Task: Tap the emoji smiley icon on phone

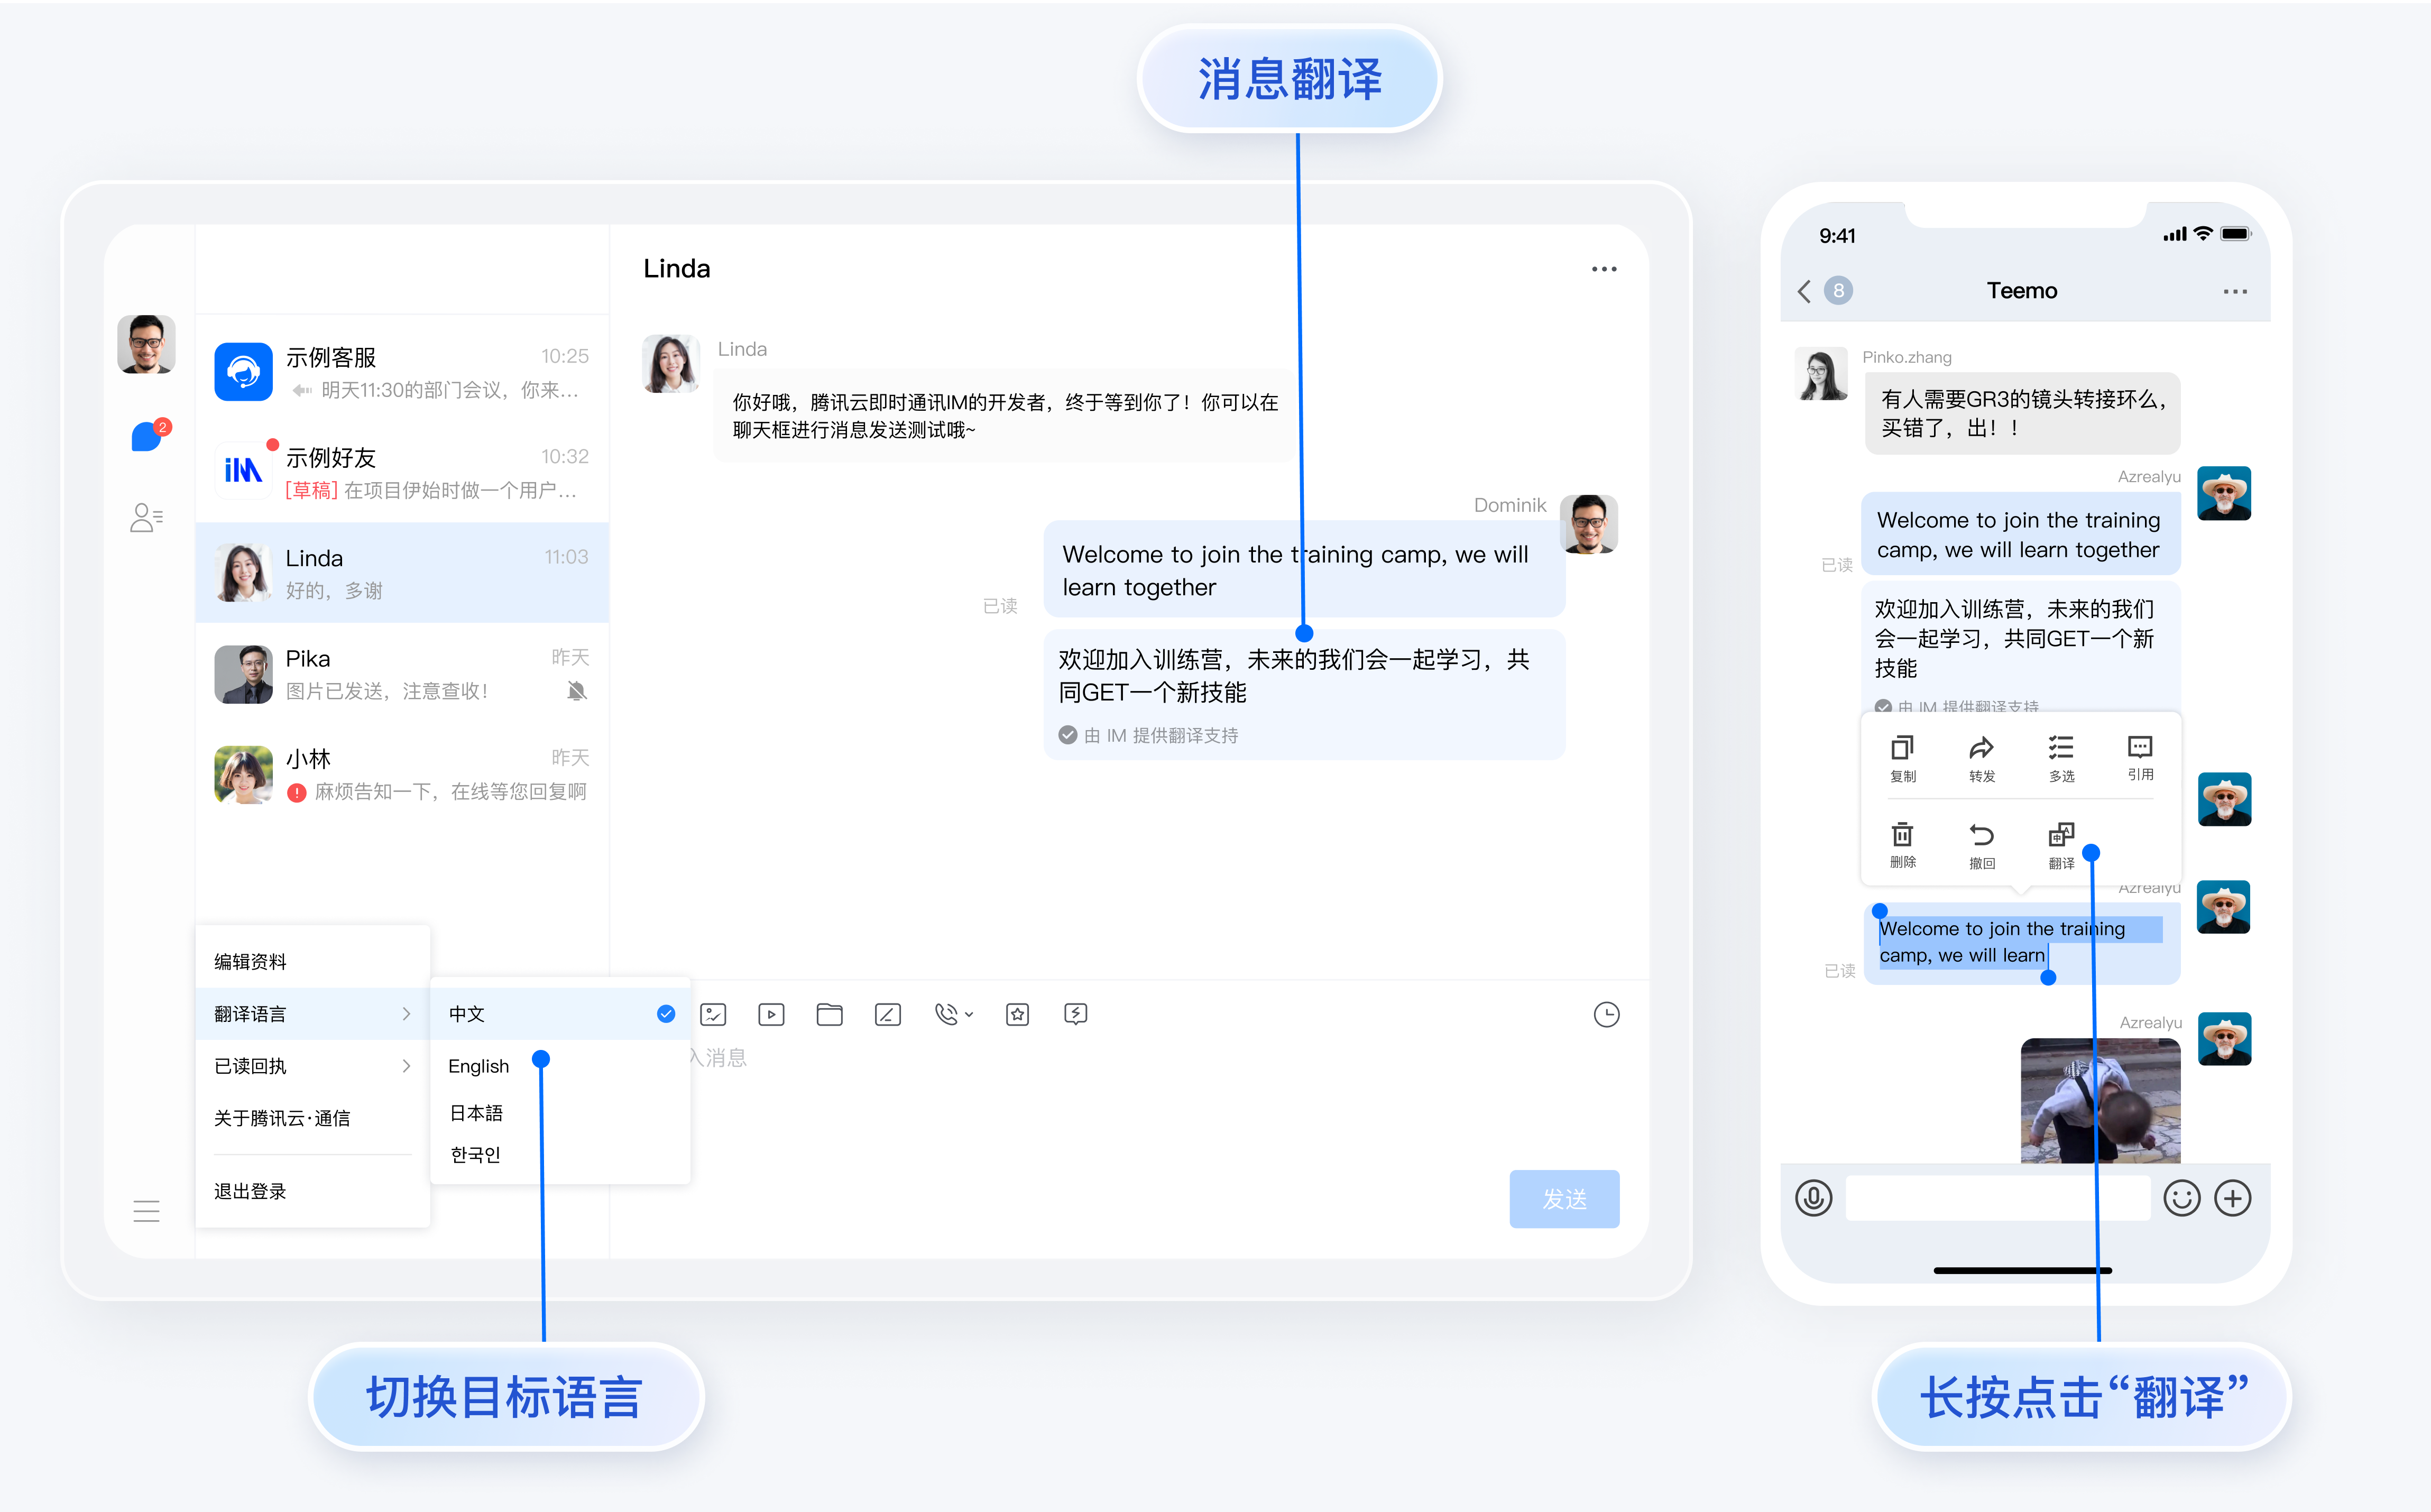Action: click(2181, 1197)
